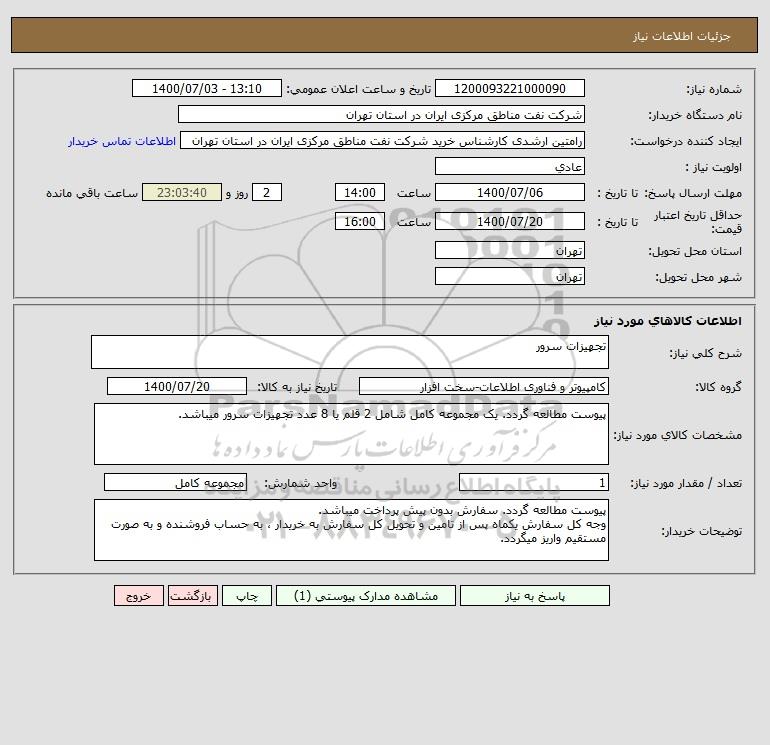Click the remaining days field showing 2
The width and height of the screenshot is (770, 745).
point(267,193)
